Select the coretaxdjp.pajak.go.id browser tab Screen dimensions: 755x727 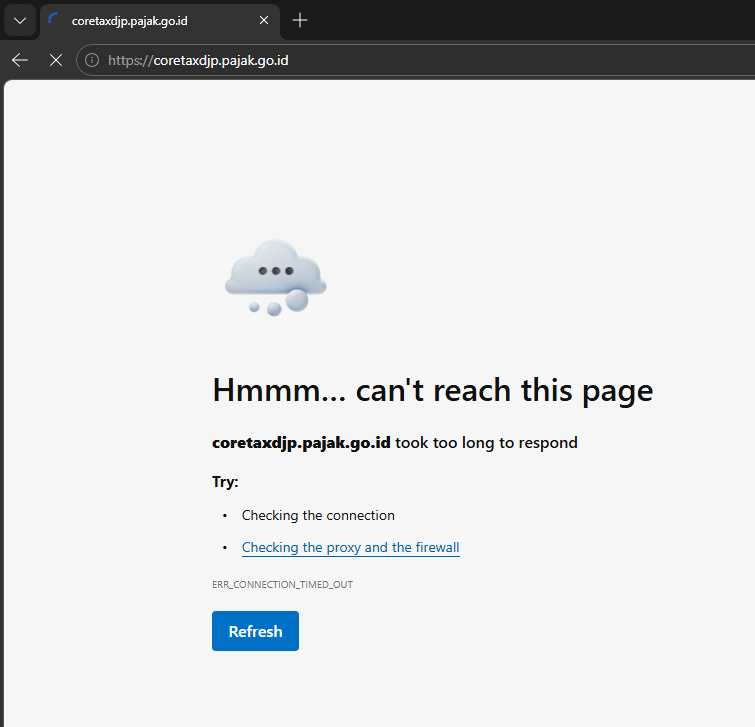pyautogui.click(x=160, y=21)
